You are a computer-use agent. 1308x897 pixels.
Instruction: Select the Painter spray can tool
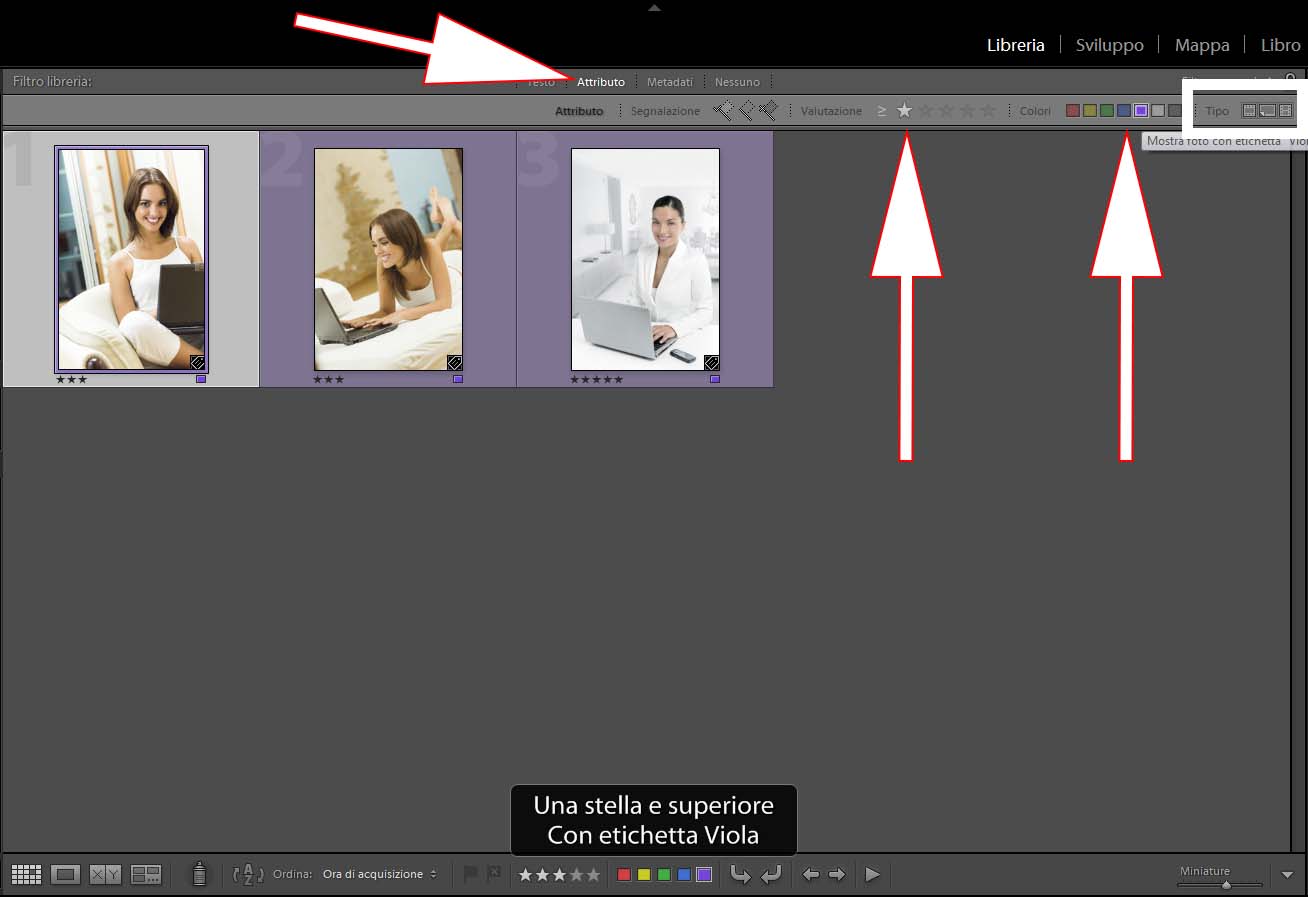click(x=199, y=874)
